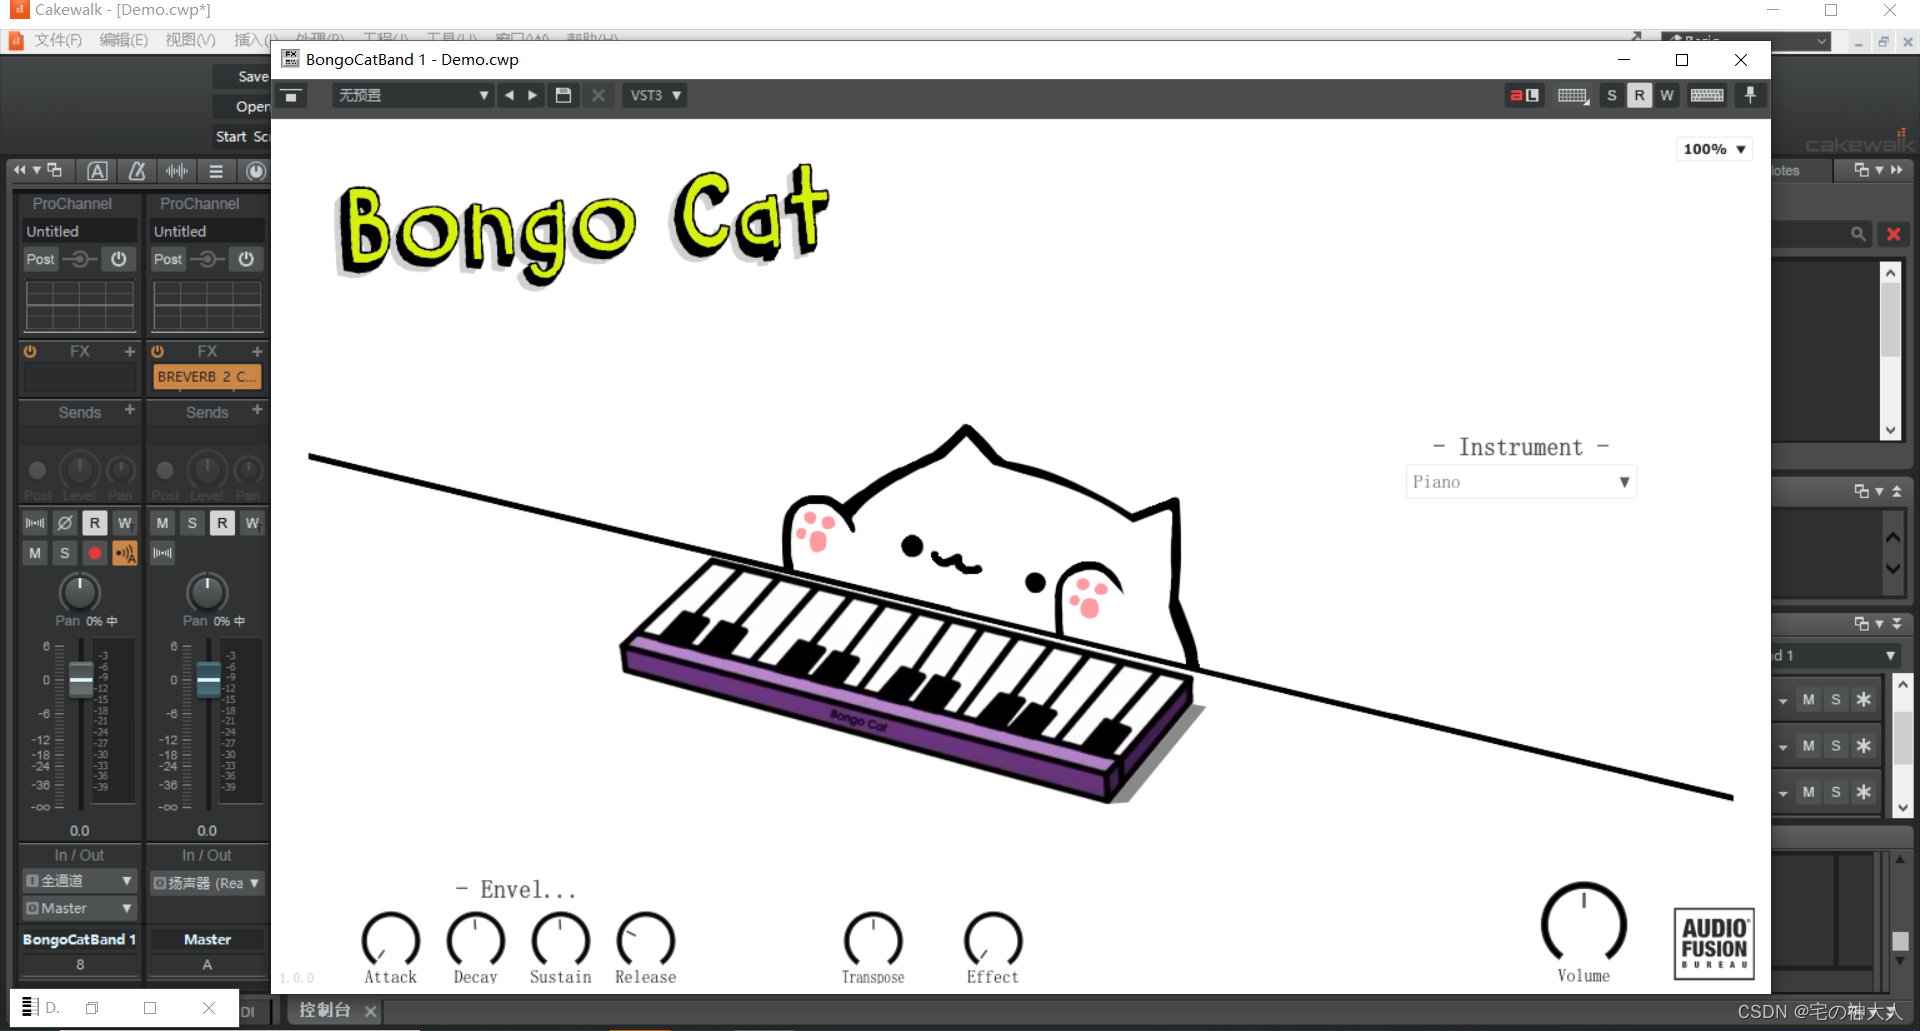The width and height of the screenshot is (1920, 1031).
Task: Toggle ProChannel power on BongoCatBand 1 strip
Action: (118, 259)
